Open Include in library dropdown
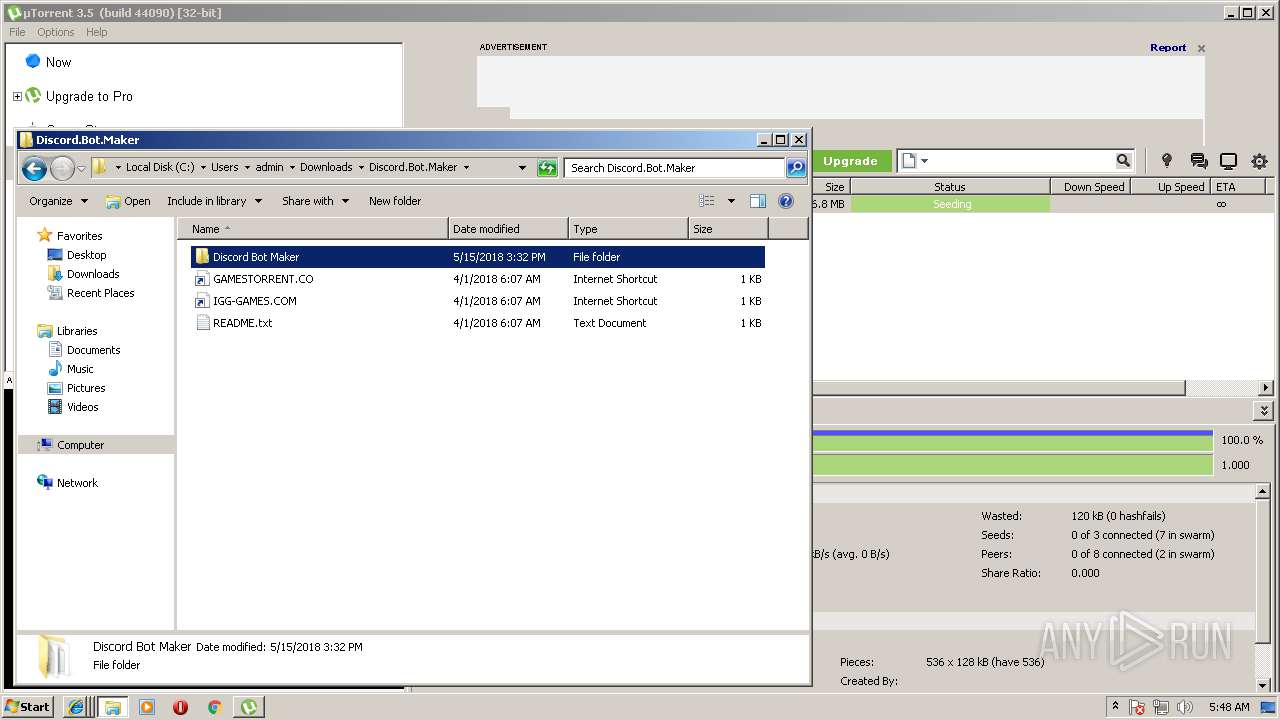This screenshot has width=1280, height=720. point(214,201)
